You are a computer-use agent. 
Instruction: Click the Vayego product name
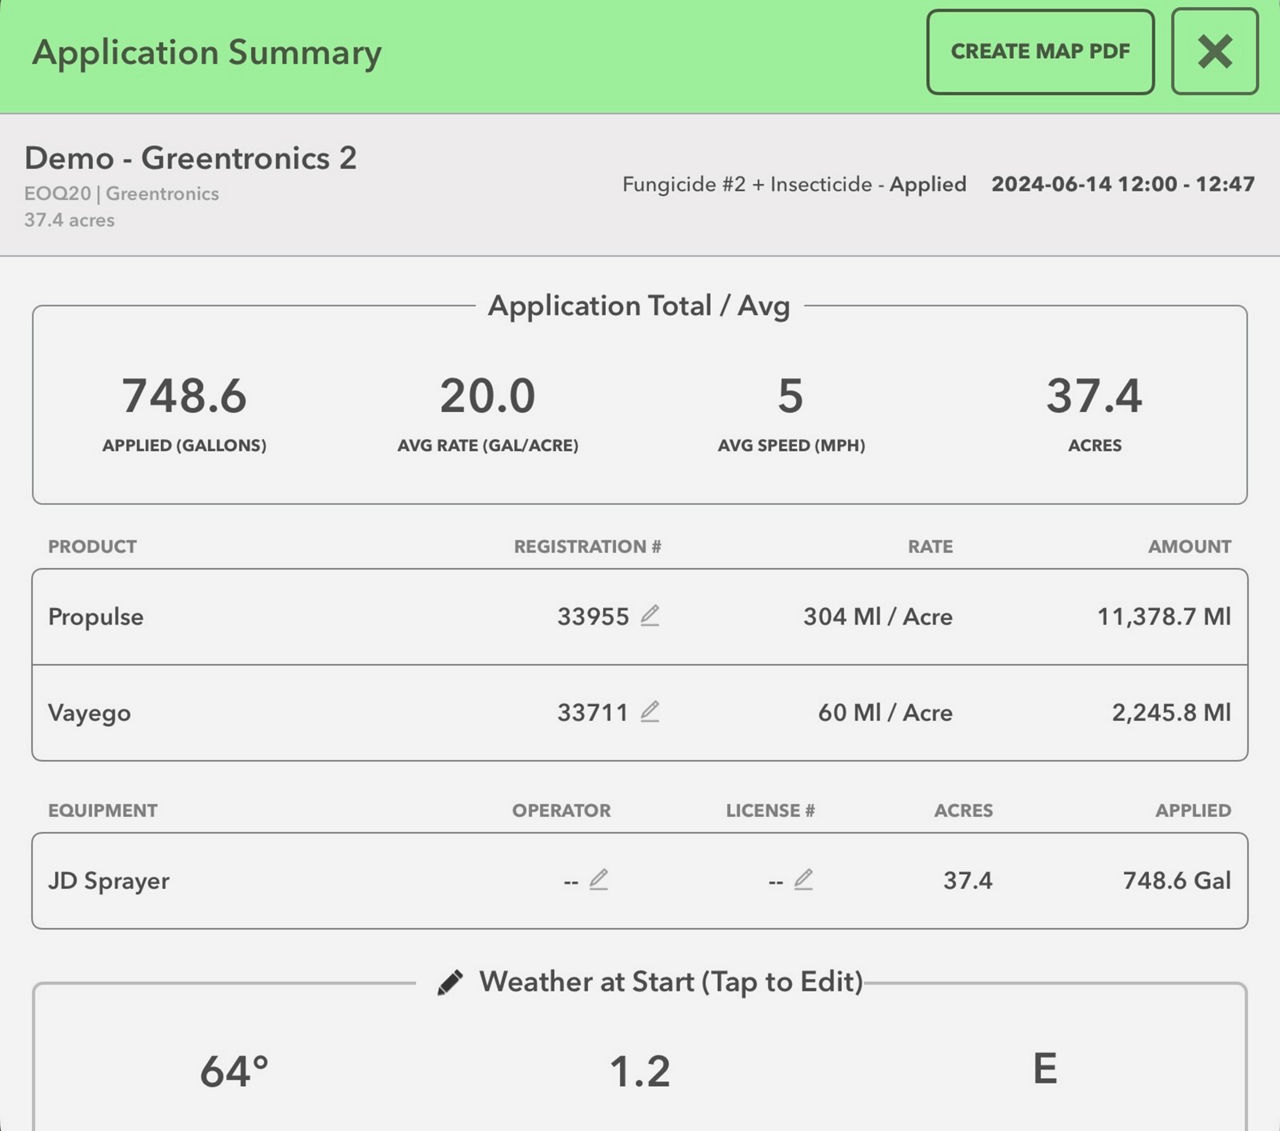(89, 713)
